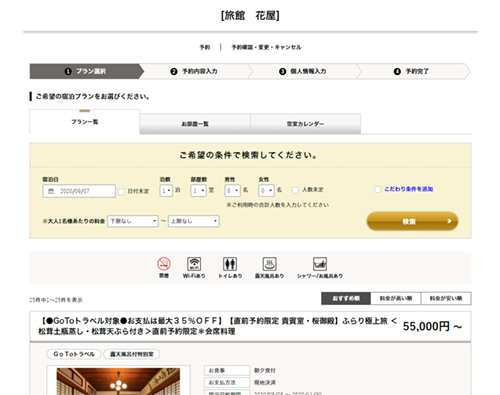Open 予約確認・変更・キャンセル link

coord(266,47)
